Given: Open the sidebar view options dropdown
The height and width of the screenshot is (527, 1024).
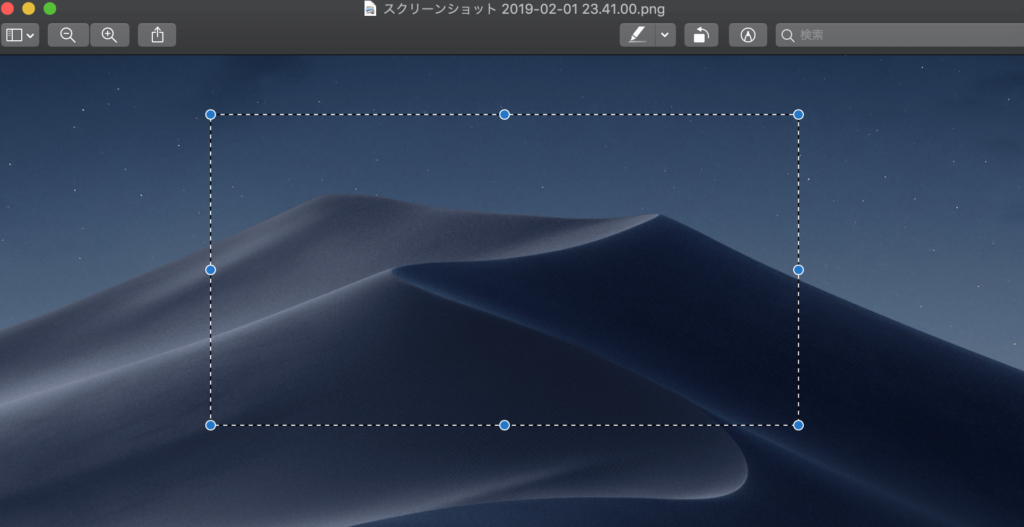Looking at the screenshot, I should [20, 35].
